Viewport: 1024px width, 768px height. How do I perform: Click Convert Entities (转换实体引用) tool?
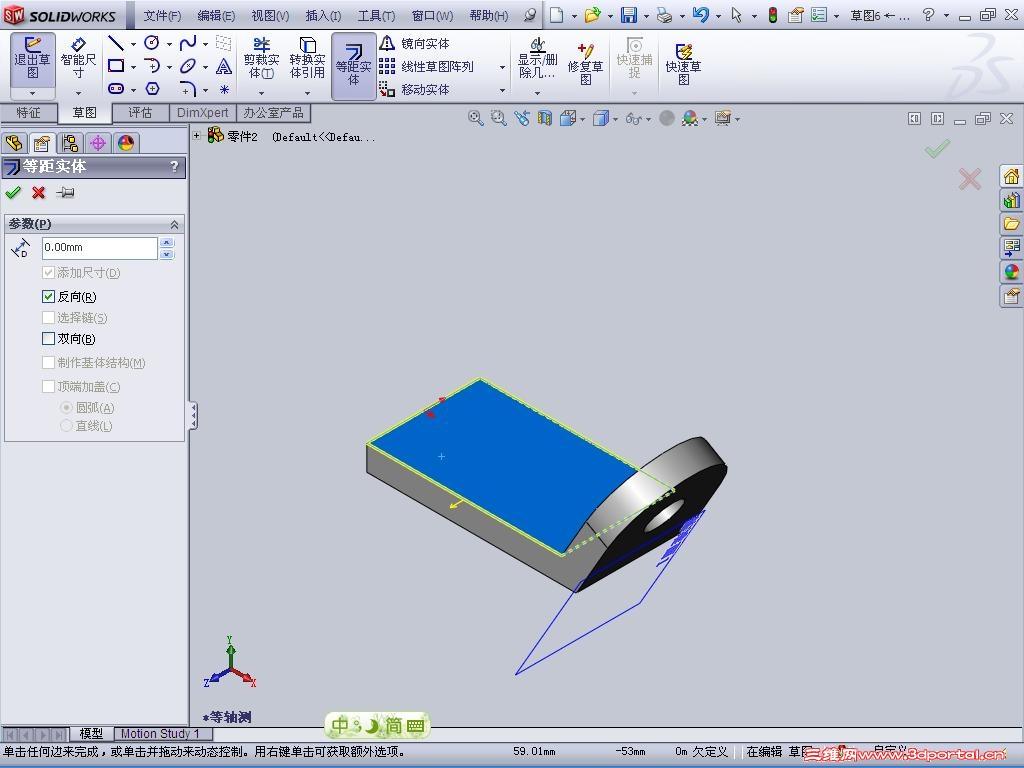pos(307,59)
